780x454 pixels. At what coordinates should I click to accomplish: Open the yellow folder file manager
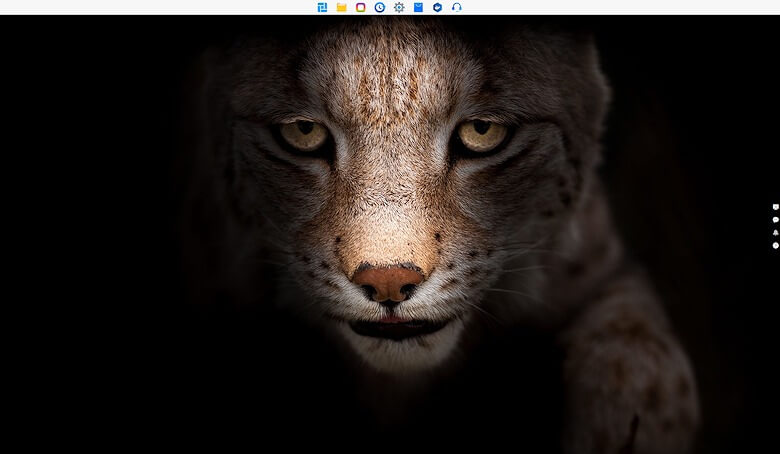point(341,7)
